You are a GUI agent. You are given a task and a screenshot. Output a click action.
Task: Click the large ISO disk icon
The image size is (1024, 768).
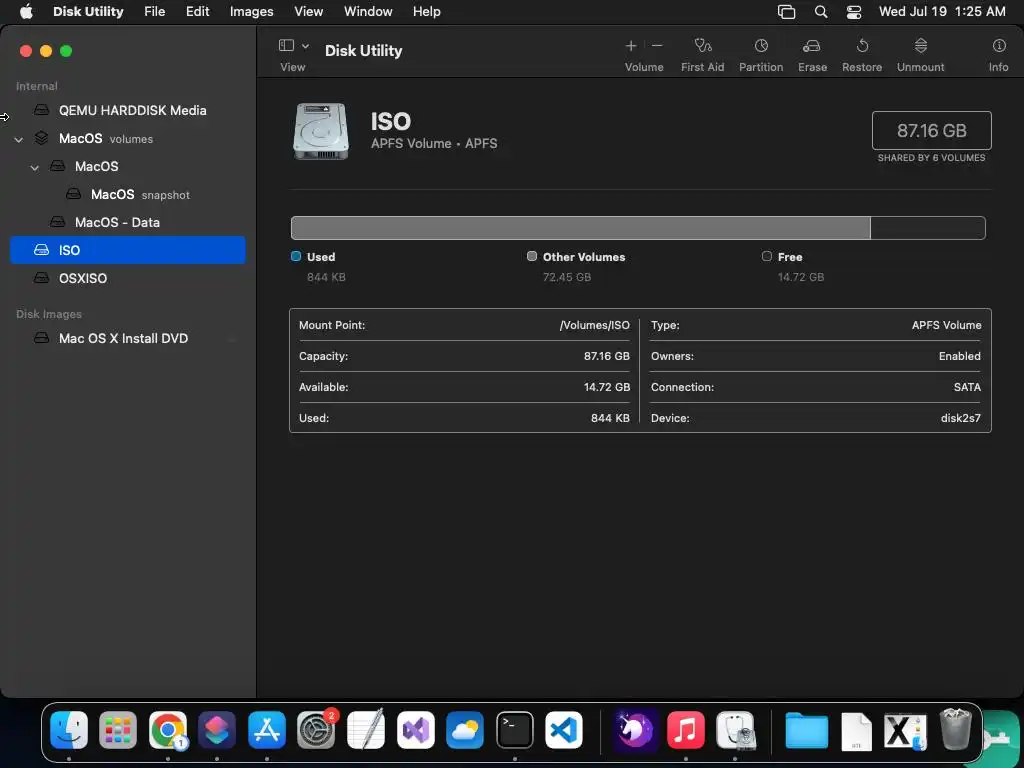[x=320, y=131]
